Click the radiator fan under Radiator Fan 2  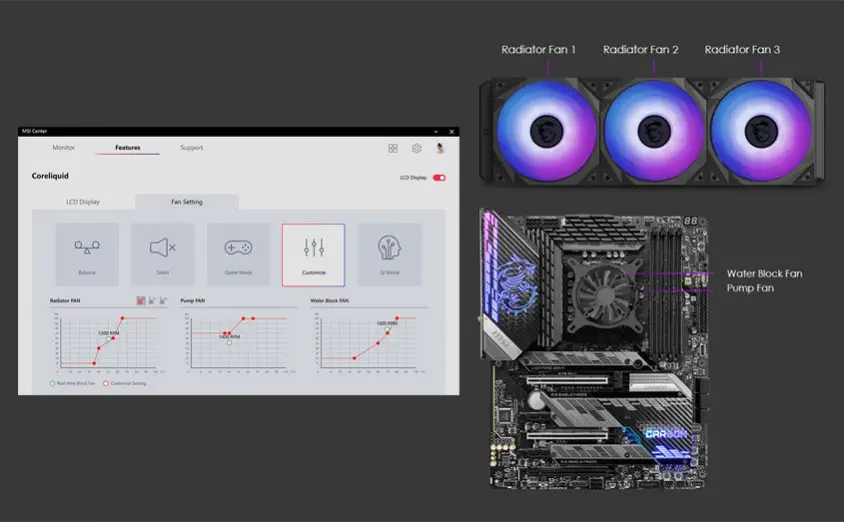click(654, 131)
